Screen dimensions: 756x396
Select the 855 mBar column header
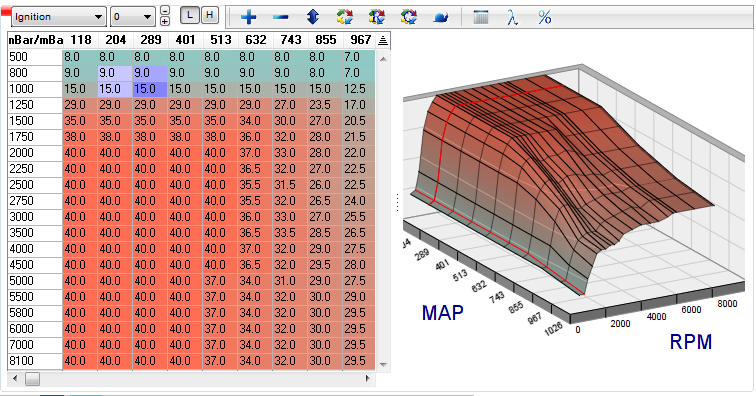pyautogui.click(x=325, y=40)
